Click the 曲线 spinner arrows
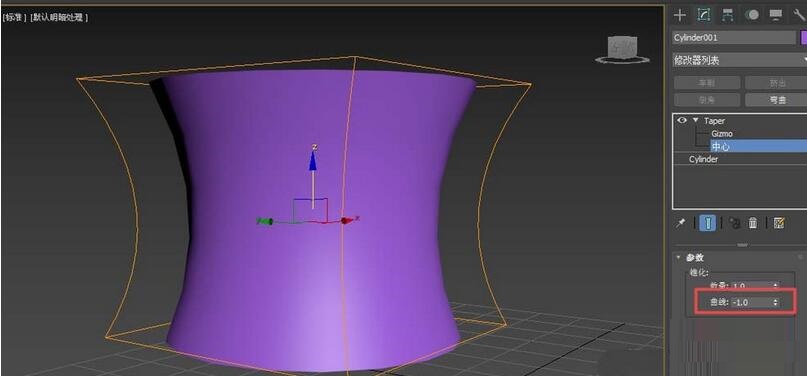 tap(776, 302)
